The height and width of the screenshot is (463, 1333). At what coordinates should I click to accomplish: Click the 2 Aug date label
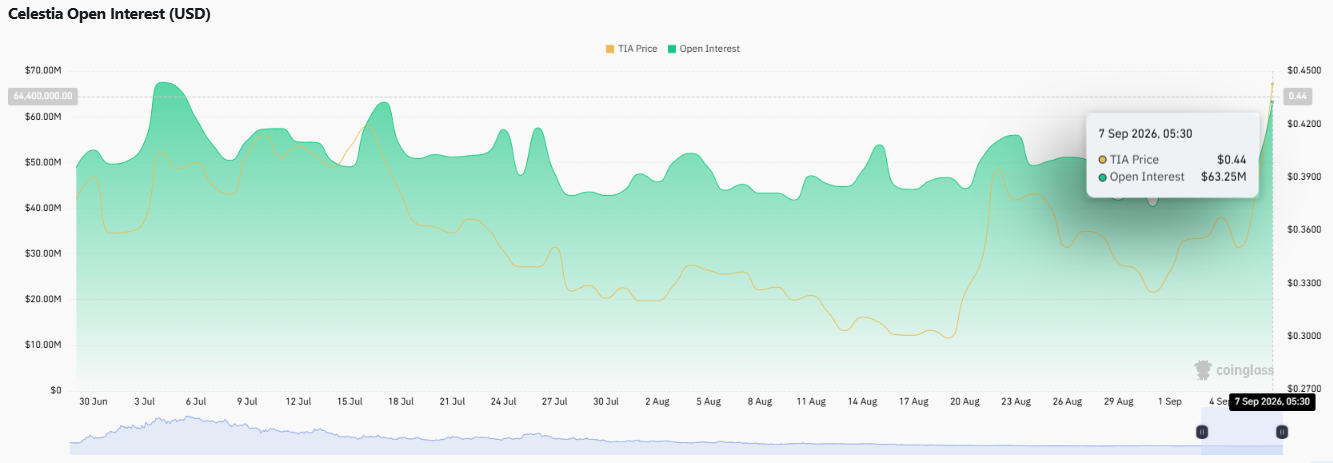[657, 401]
